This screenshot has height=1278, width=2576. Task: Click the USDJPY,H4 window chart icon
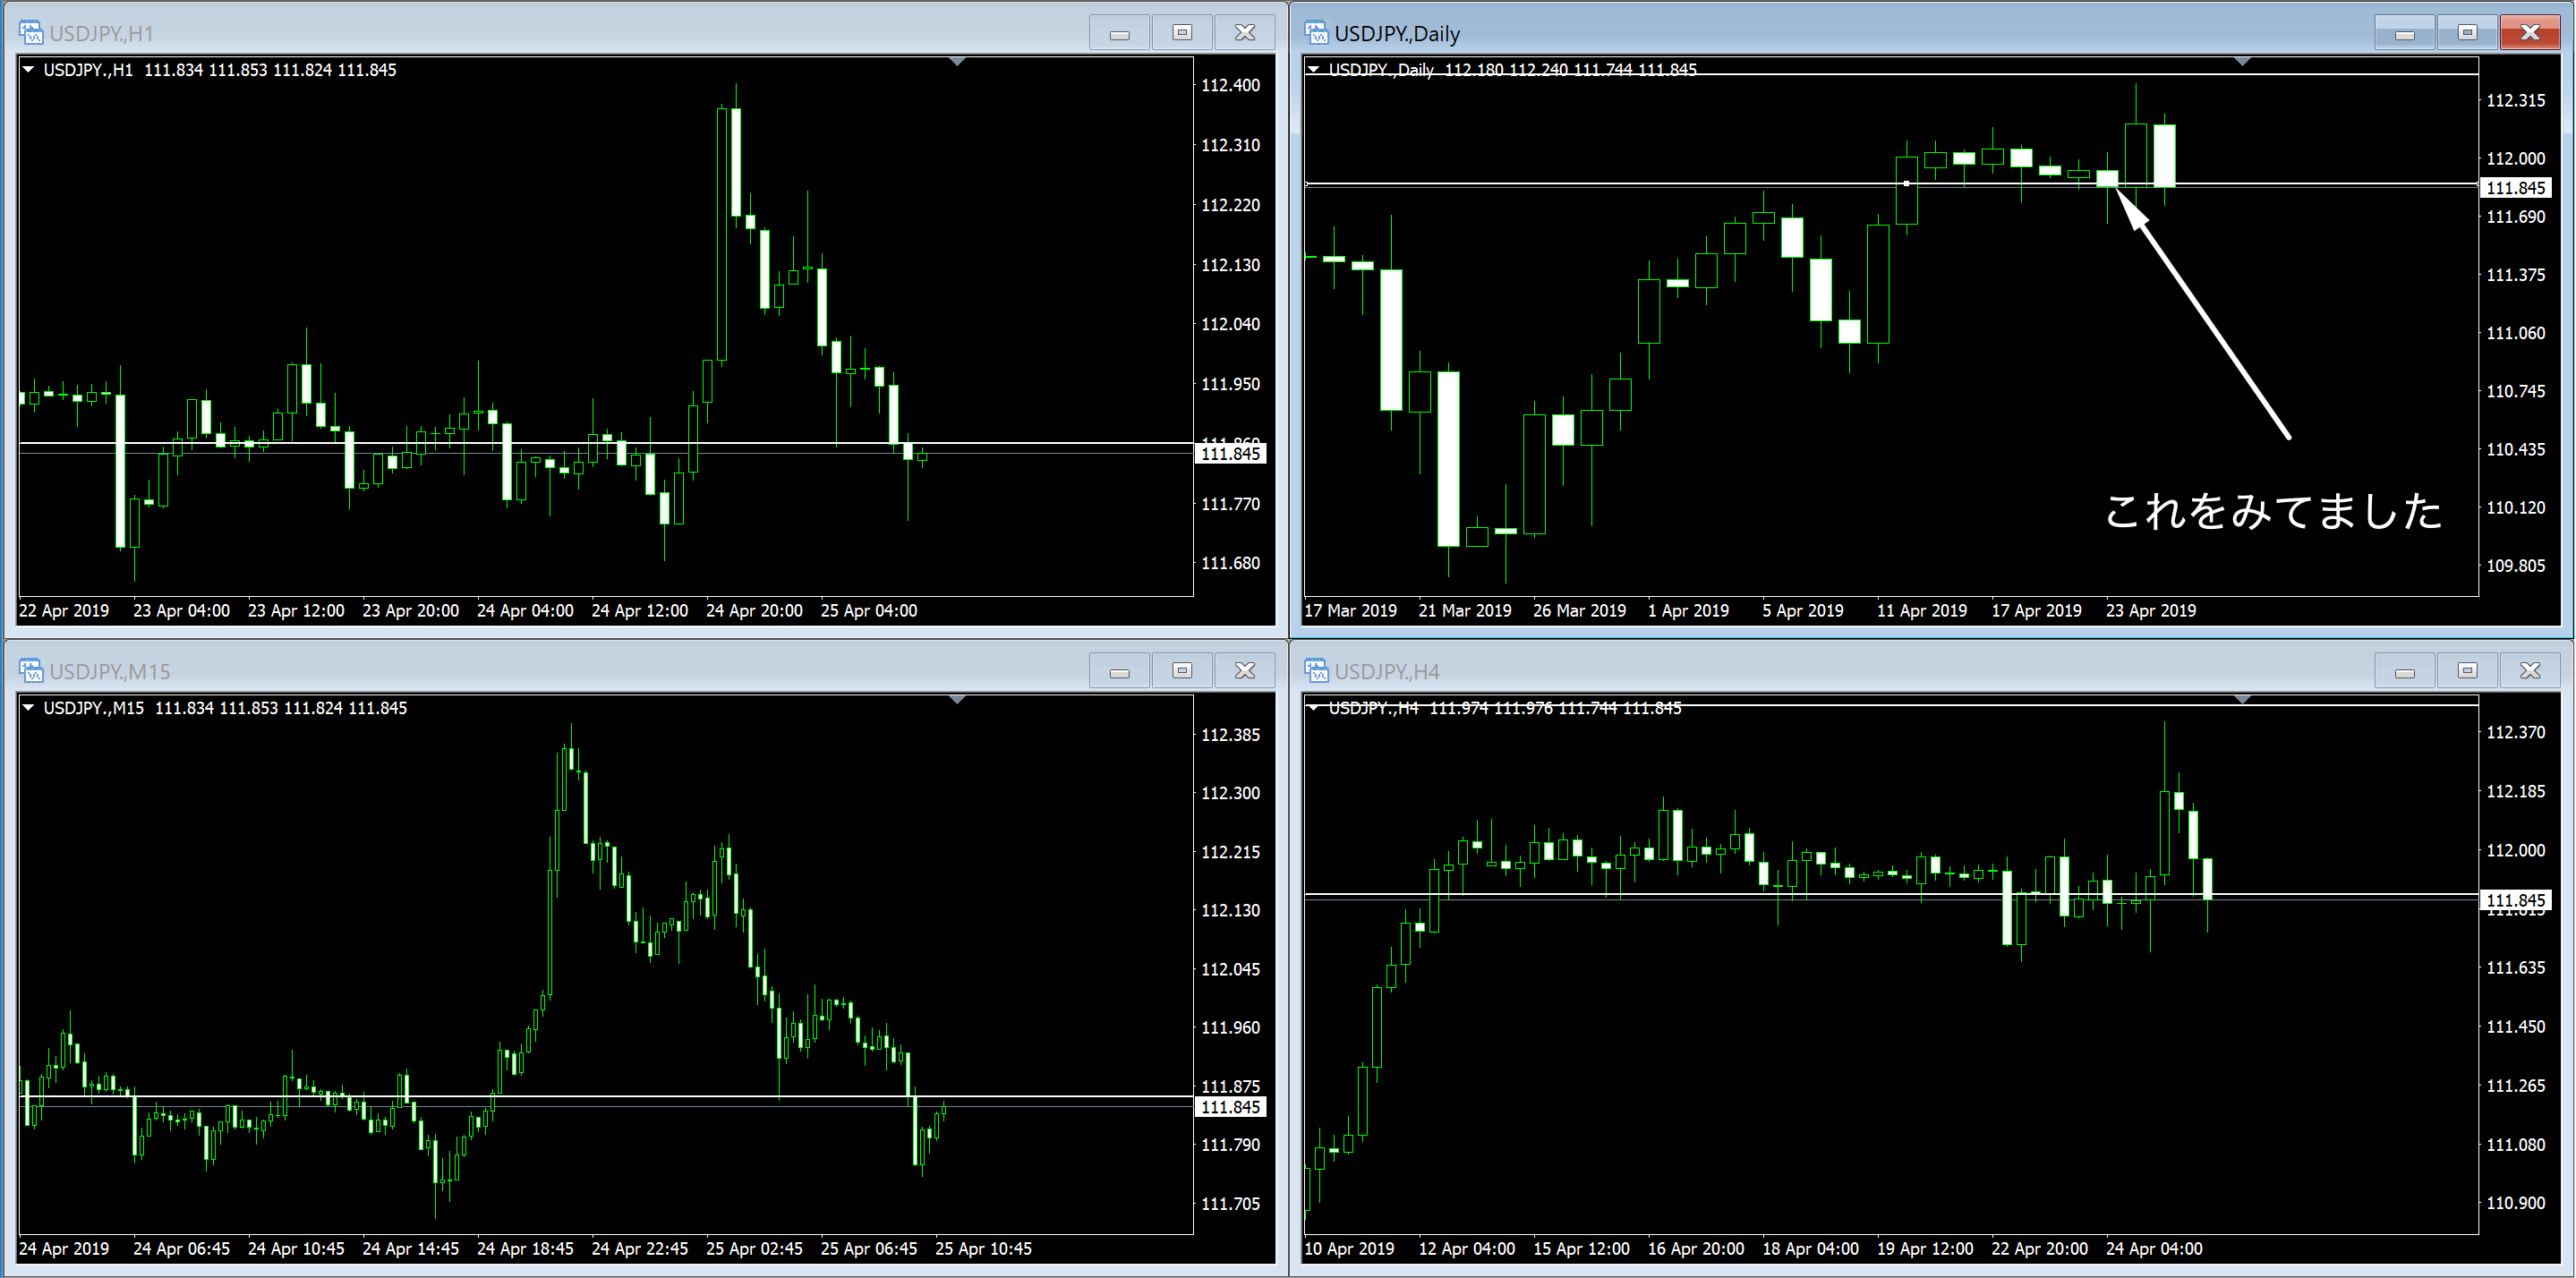(1316, 671)
